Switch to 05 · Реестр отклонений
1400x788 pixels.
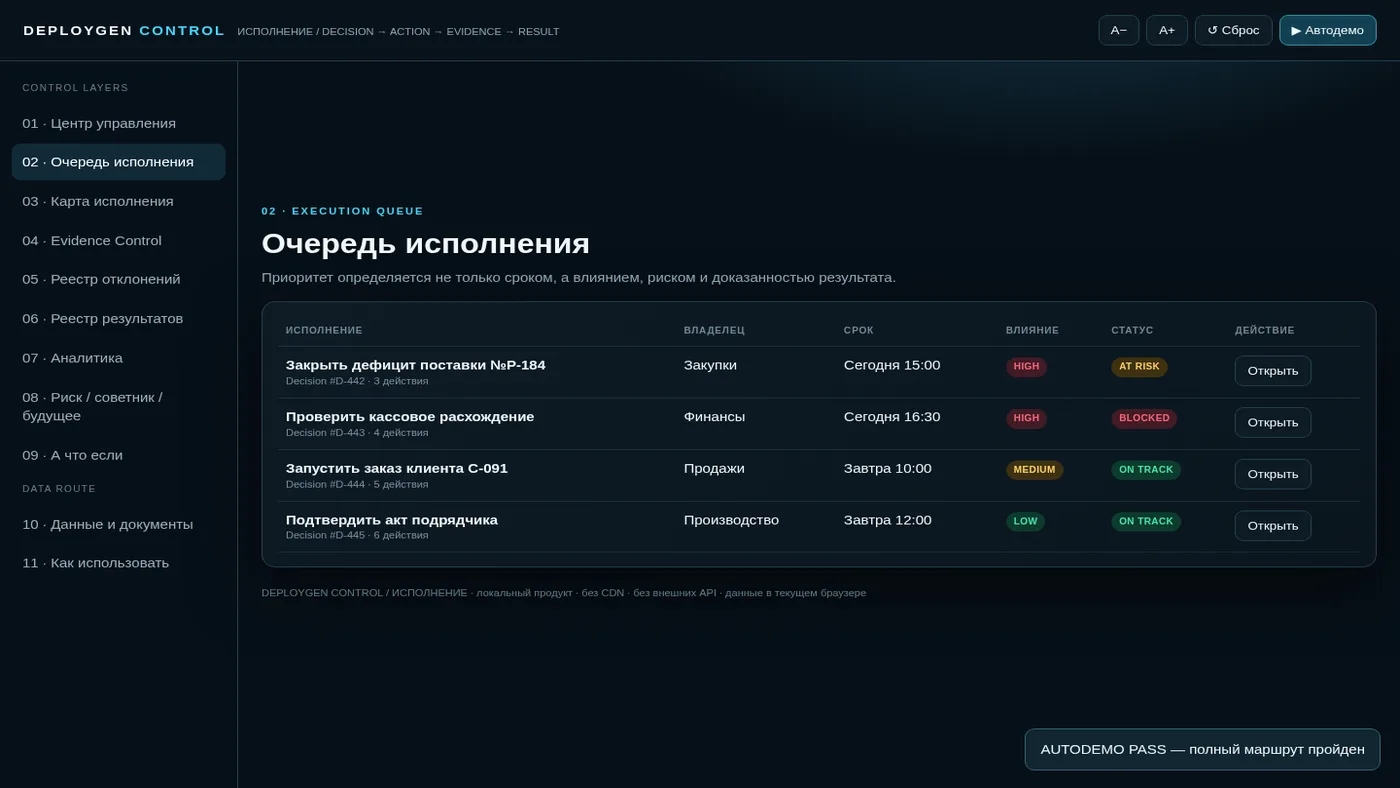[x=118, y=279]
